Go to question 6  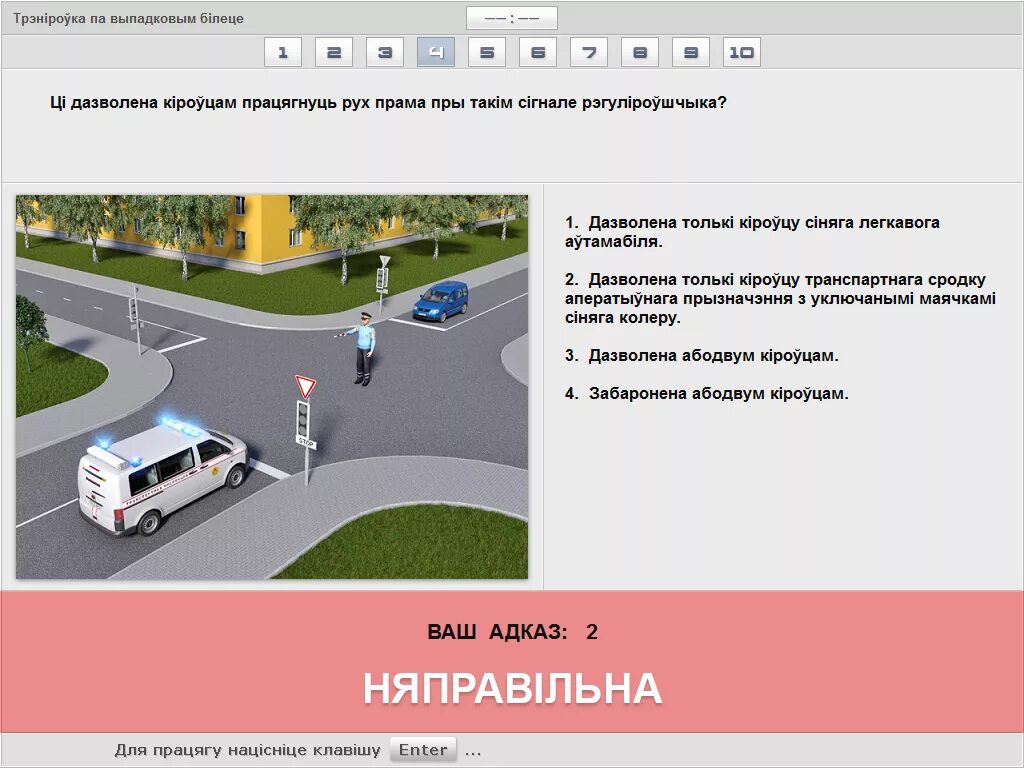coord(537,52)
